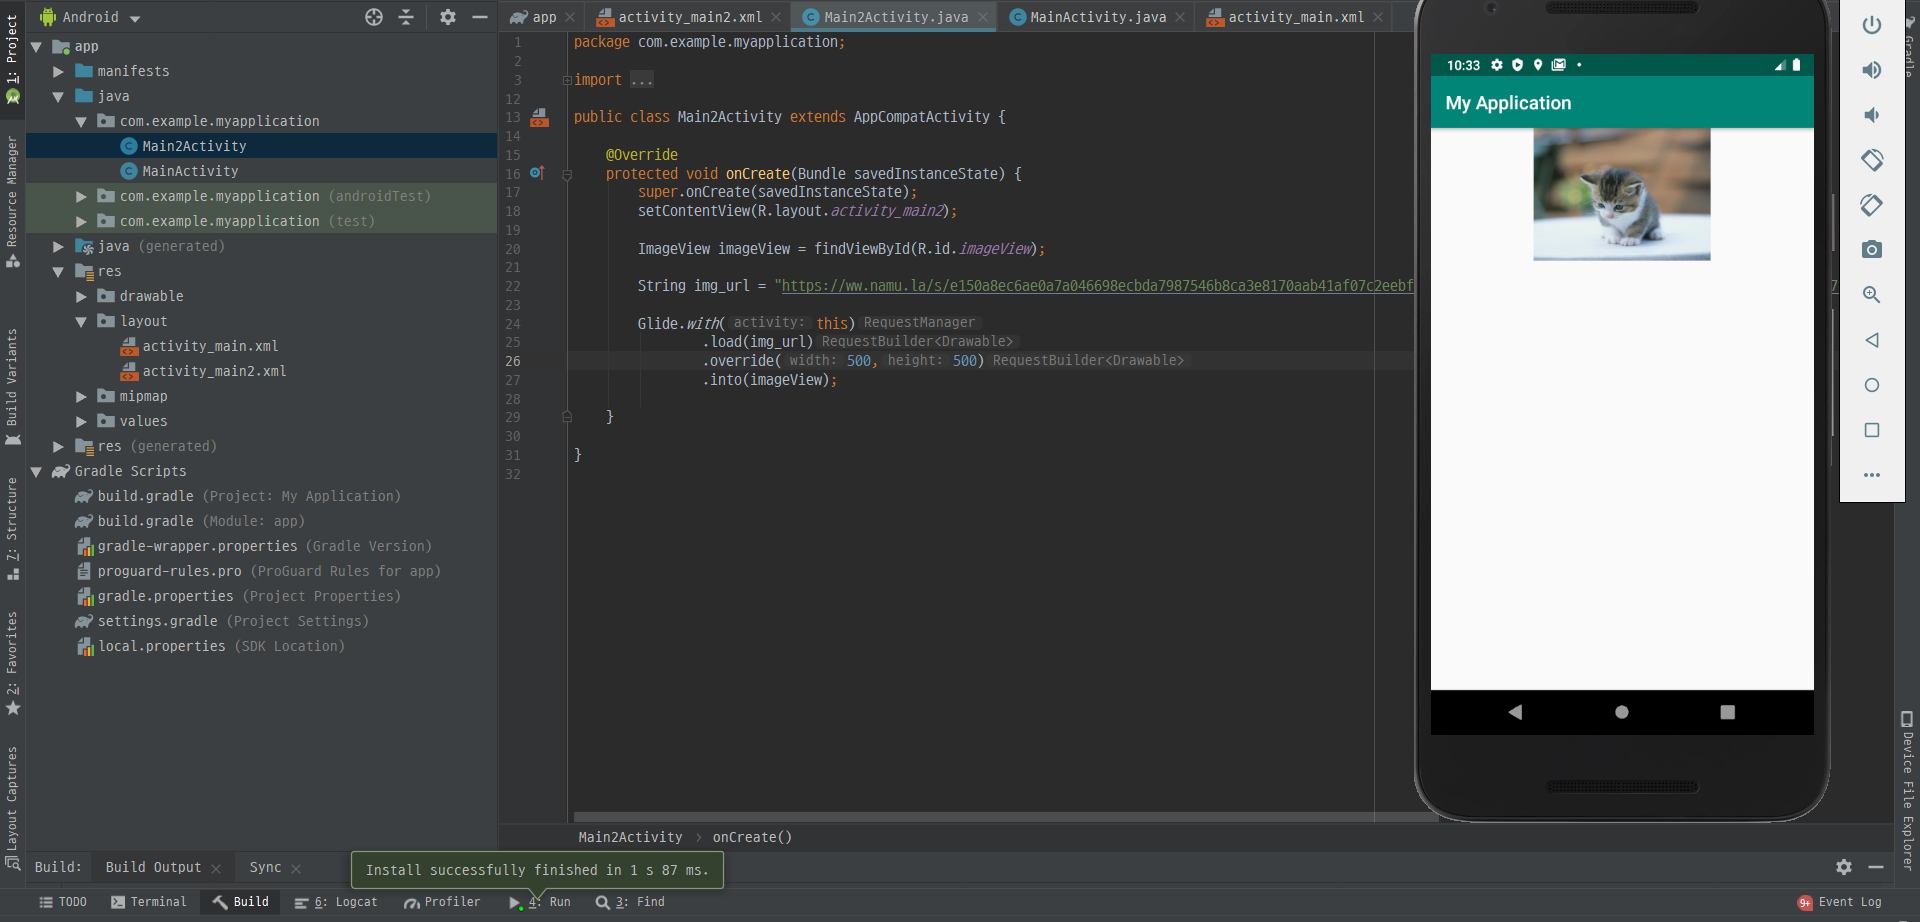Collapse the app module tree node
Image resolution: width=1920 pixels, height=922 pixels.
pos(37,47)
